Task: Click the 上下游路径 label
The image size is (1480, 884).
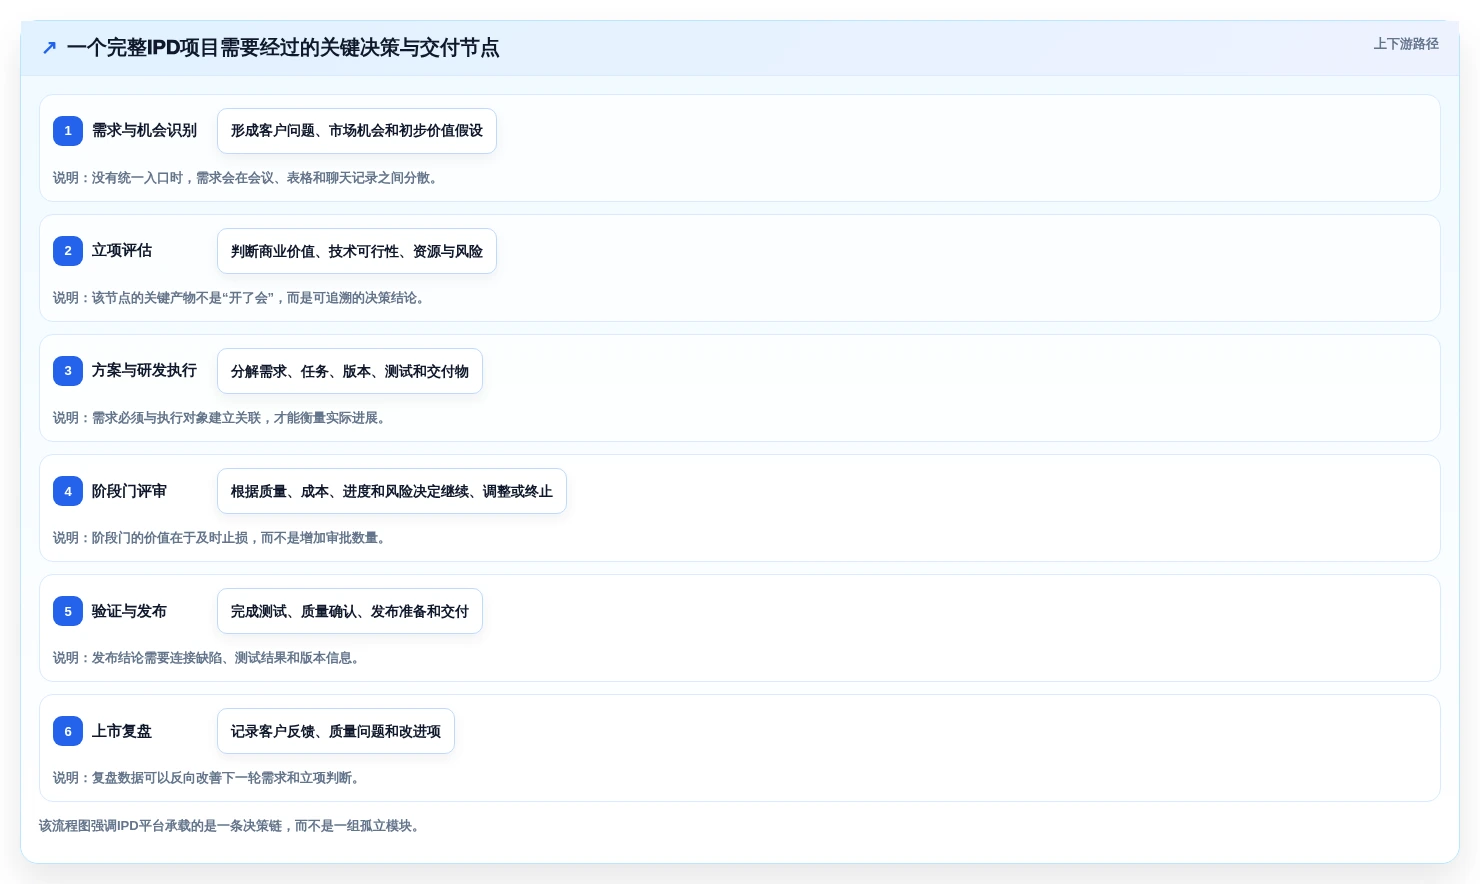Action: pos(1406,44)
